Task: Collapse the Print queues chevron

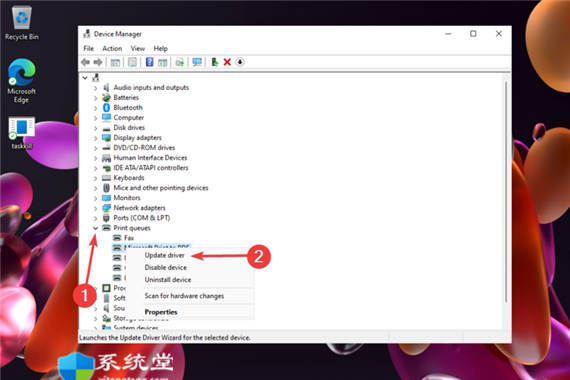Action: coord(95,228)
